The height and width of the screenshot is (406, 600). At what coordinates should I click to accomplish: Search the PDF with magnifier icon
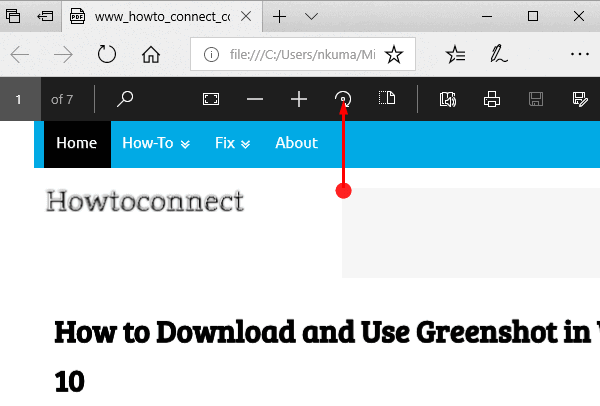[x=125, y=99]
